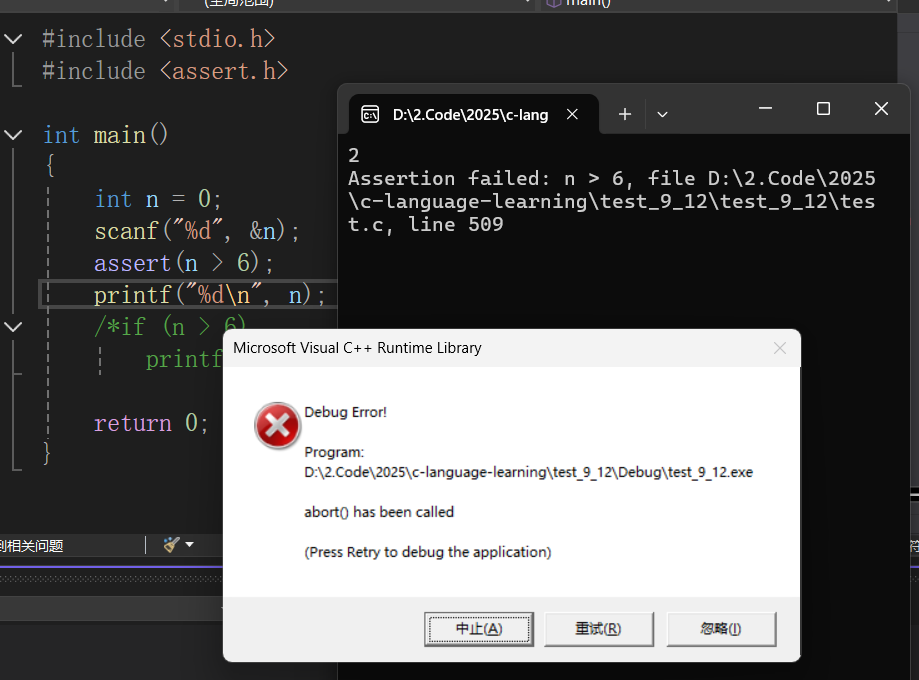919x680 pixels.
Task: Click the 'Debug Error!' heading text
Action: click(346, 412)
